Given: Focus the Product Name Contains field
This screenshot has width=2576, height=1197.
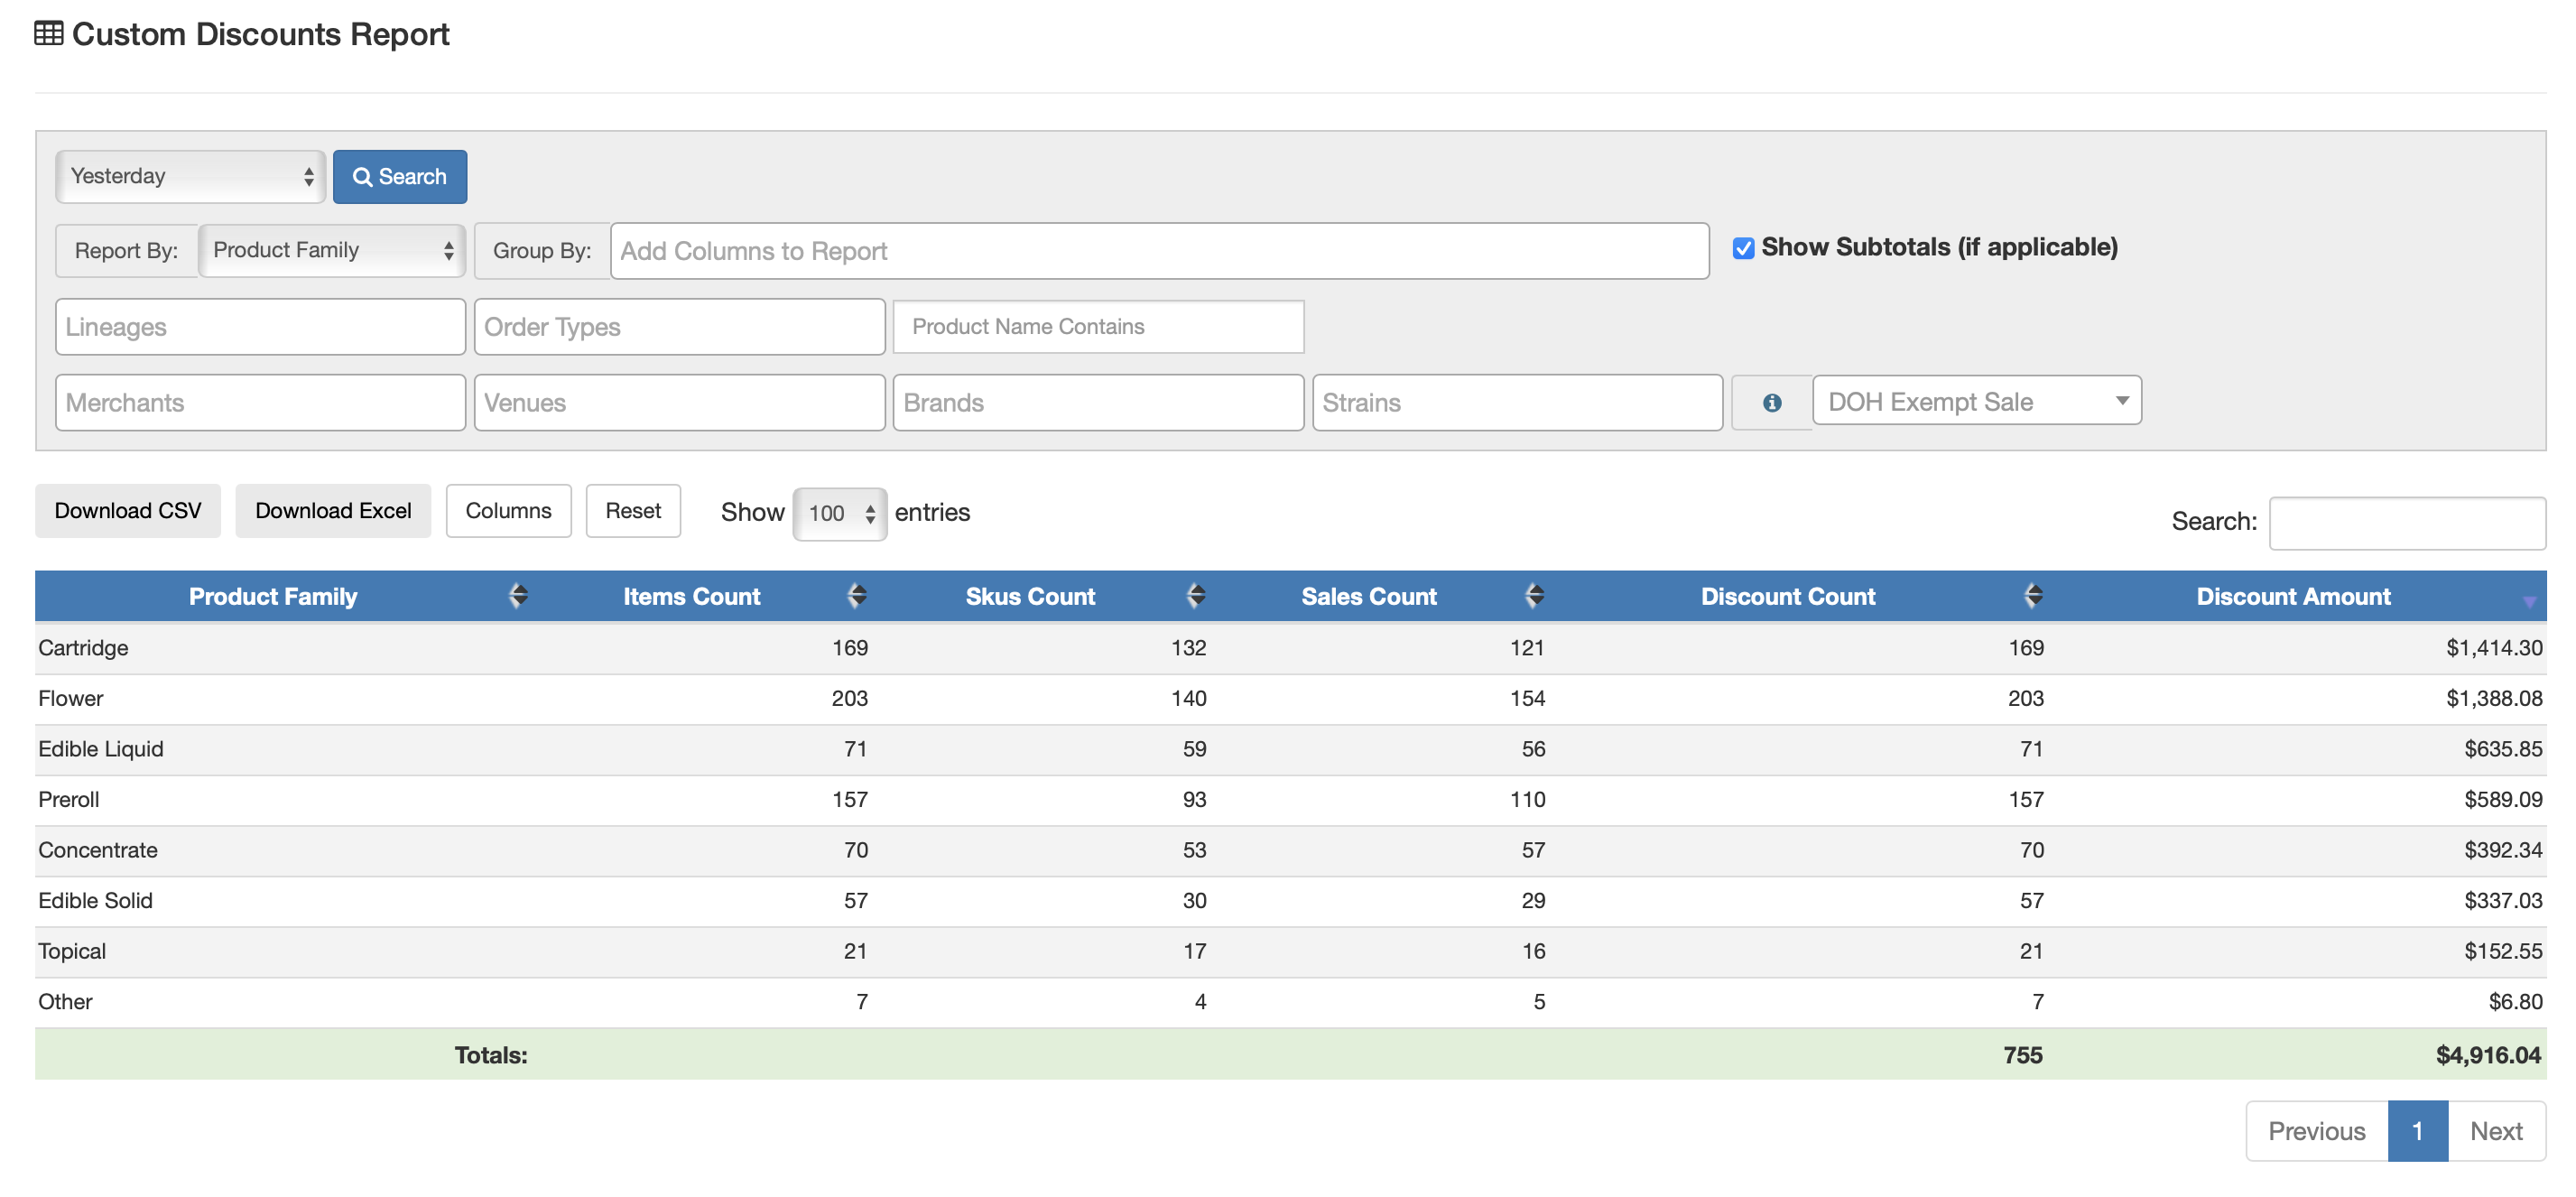Looking at the screenshot, I should [x=1098, y=327].
